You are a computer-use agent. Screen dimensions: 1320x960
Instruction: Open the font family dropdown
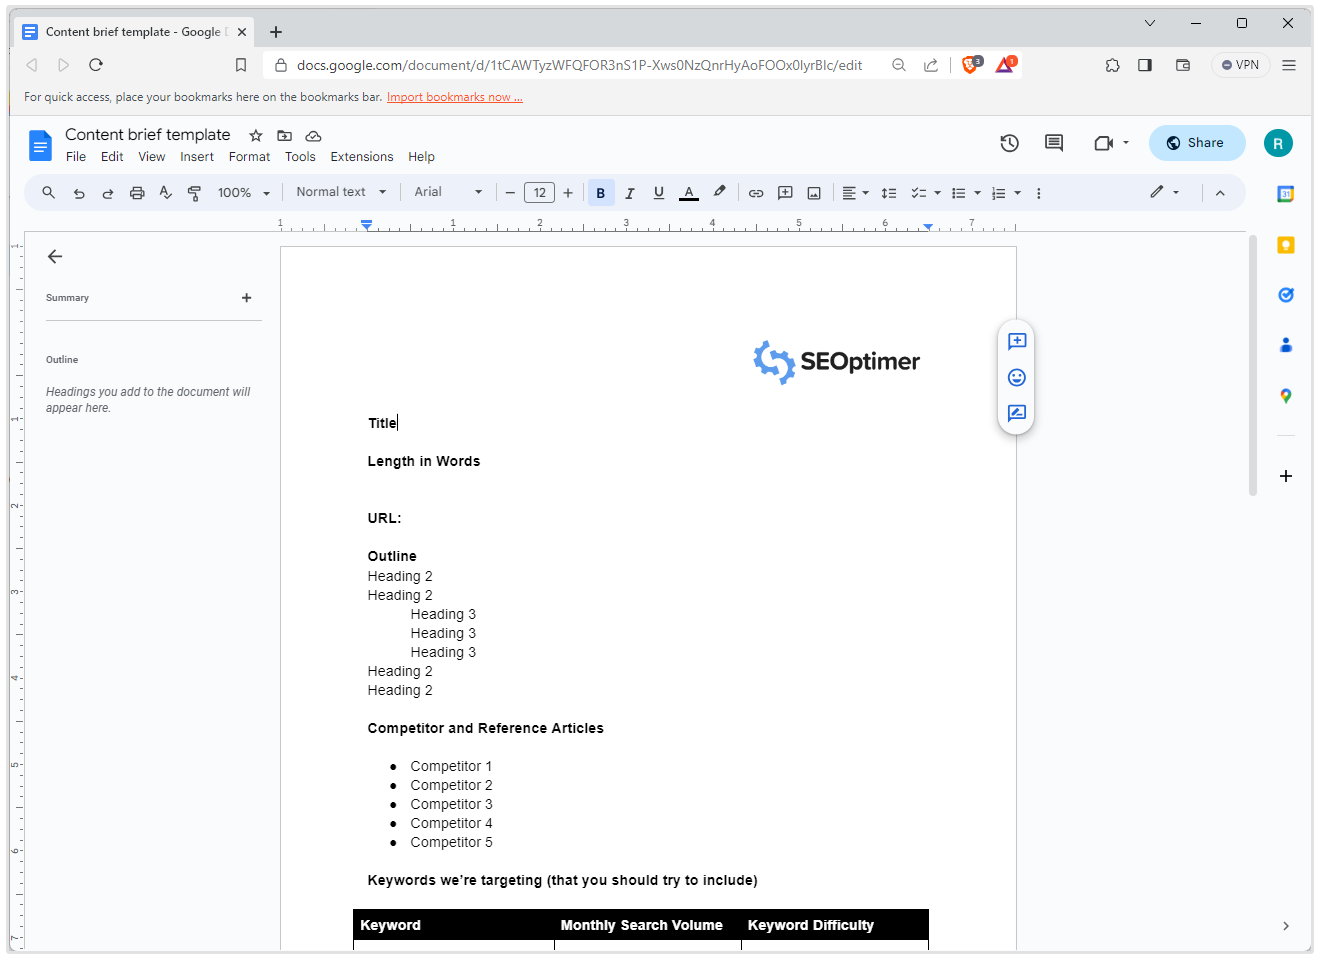[447, 192]
